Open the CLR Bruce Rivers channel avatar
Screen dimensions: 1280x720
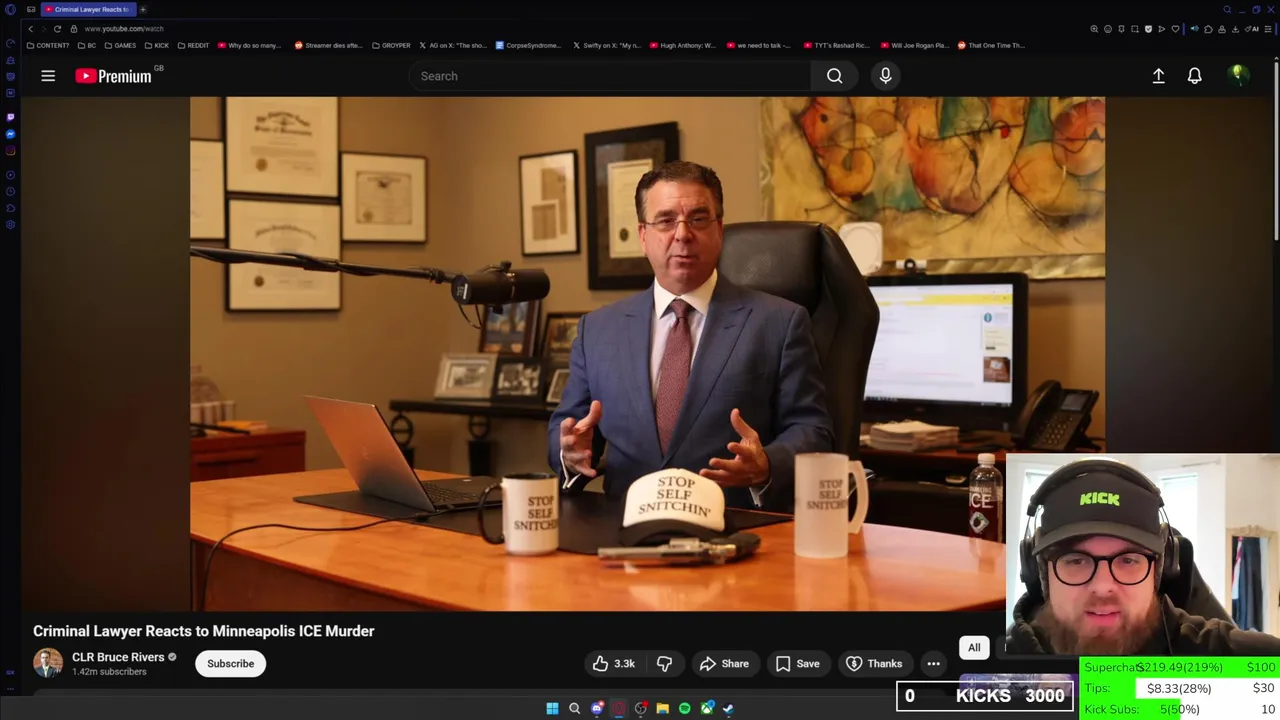(48, 663)
